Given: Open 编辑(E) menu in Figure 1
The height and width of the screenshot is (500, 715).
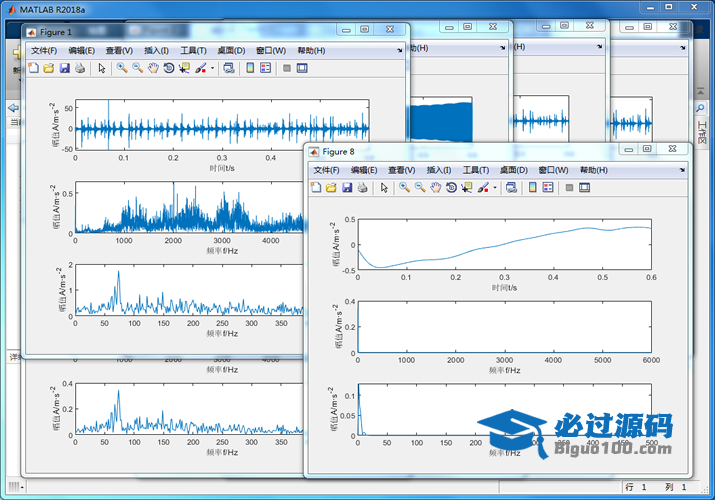Looking at the screenshot, I should [x=82, y=51].
